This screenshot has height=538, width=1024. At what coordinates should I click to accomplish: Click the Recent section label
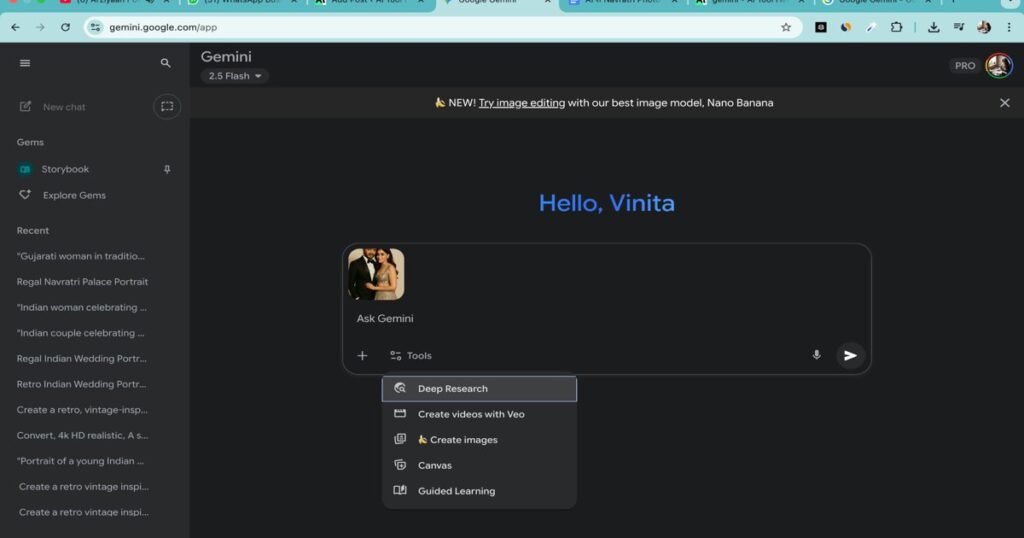[33, 230]
